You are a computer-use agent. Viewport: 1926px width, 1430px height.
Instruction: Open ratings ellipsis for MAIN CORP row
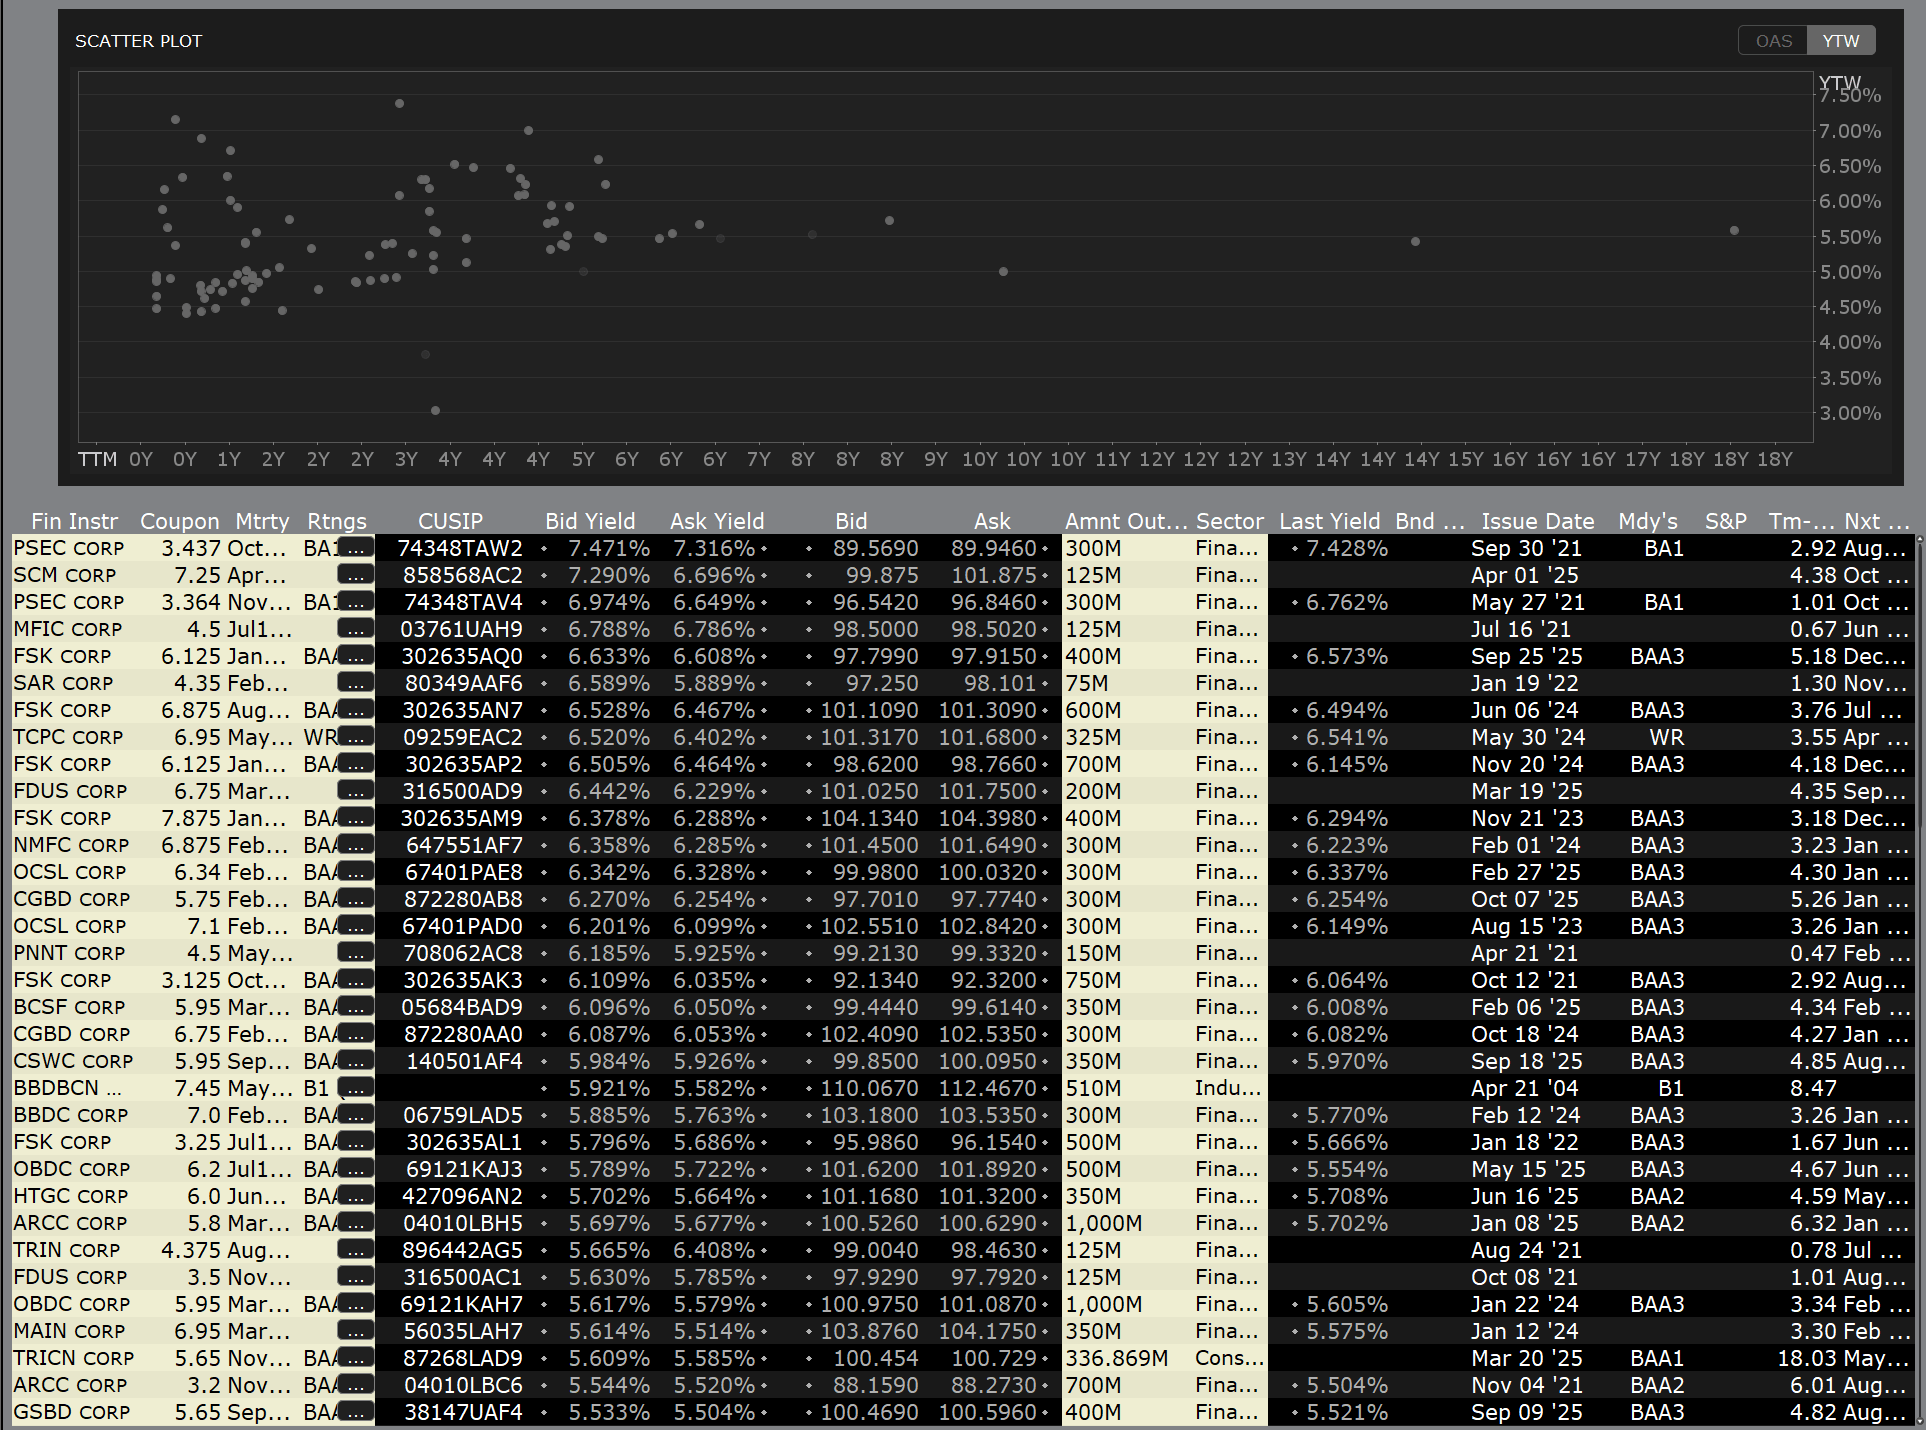355,1331
